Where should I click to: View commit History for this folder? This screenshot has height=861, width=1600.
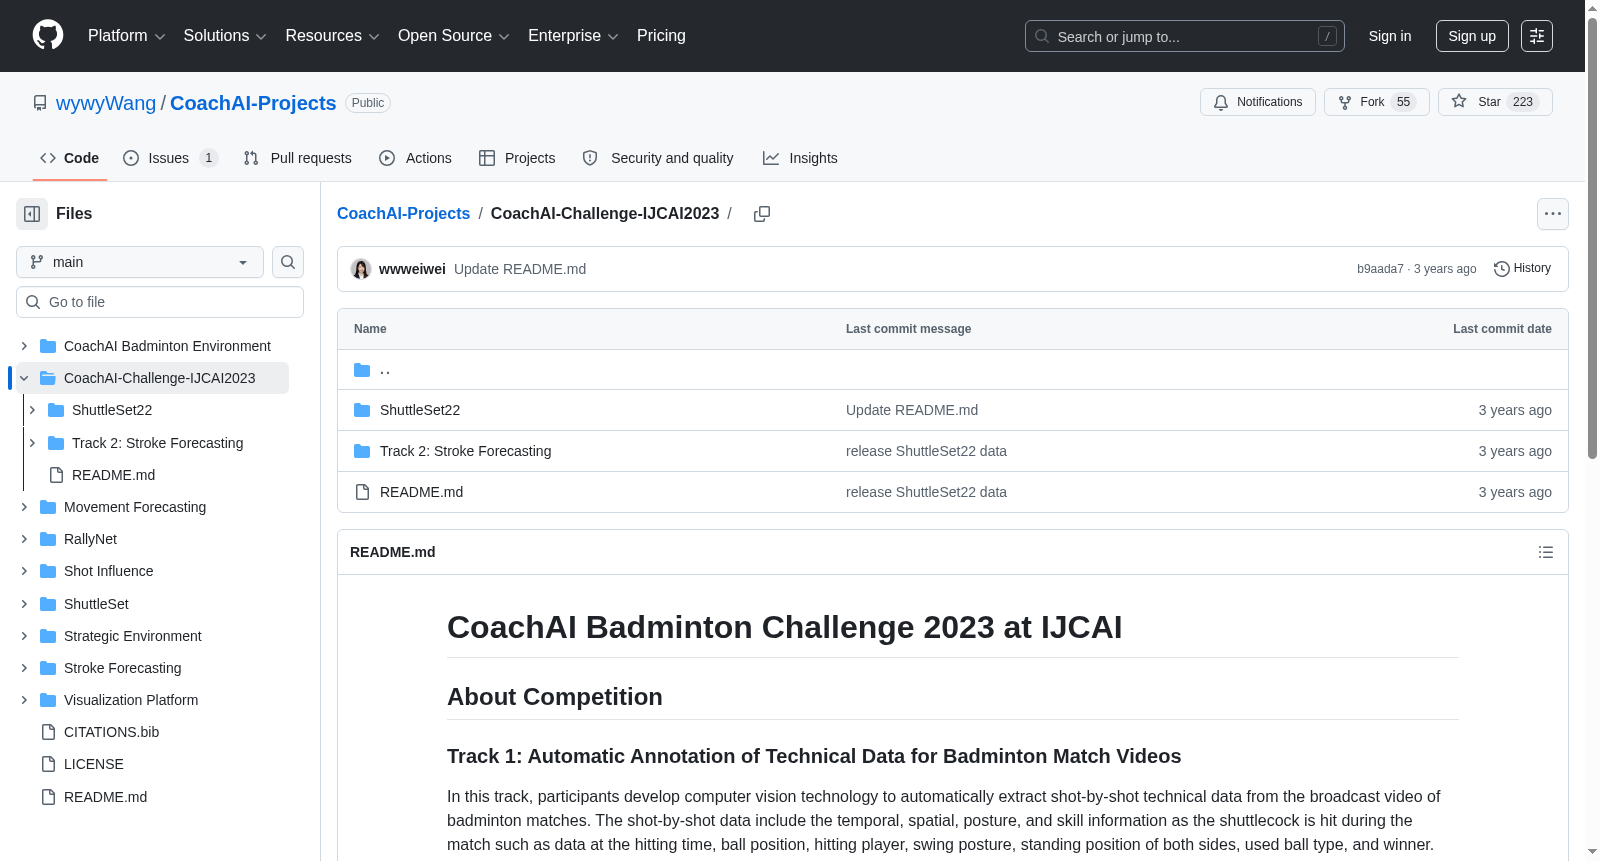[x=1522, y=269]
